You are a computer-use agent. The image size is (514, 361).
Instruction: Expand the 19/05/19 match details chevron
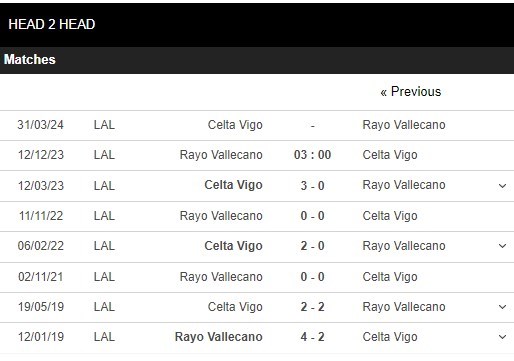[502, 307]
